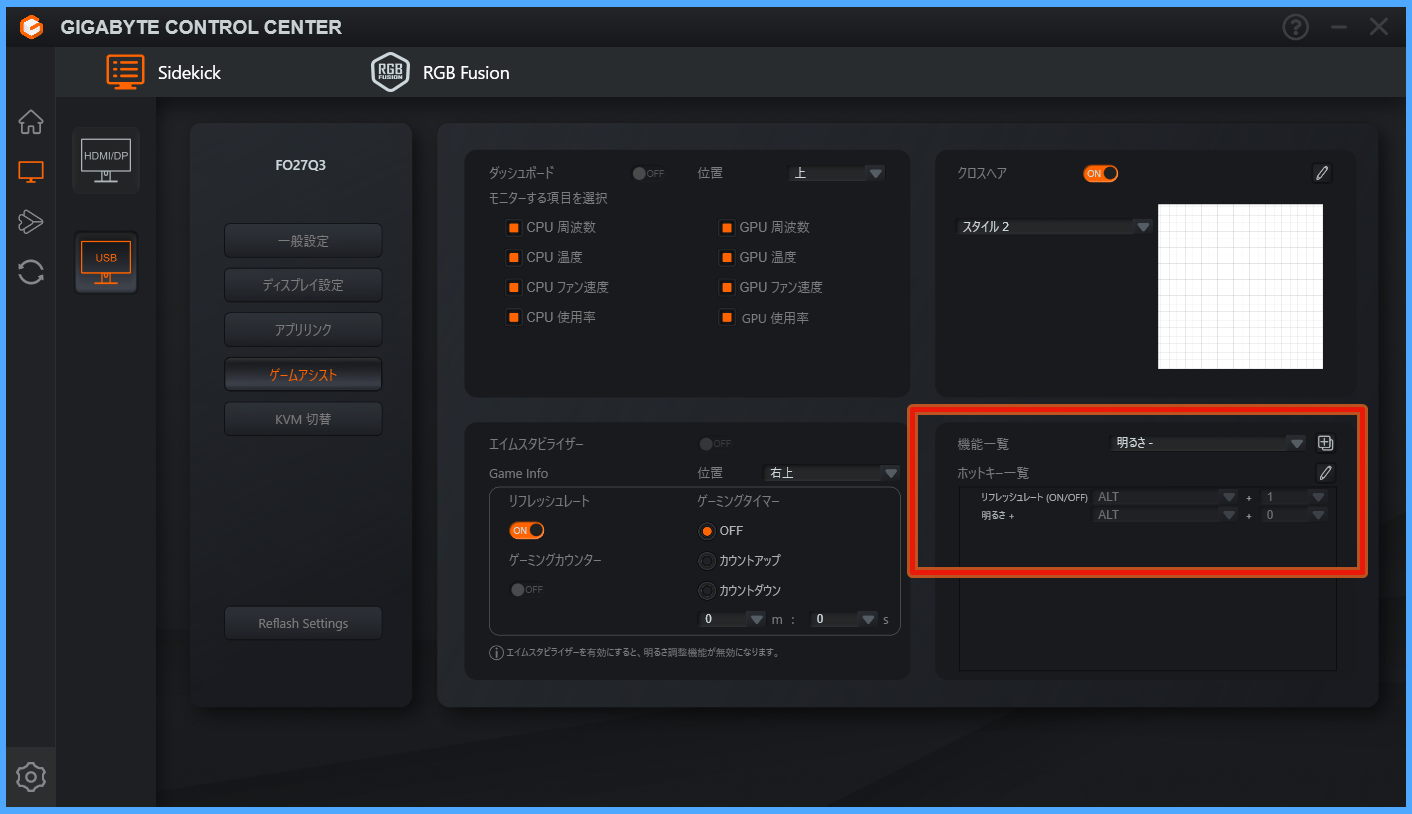Click the Gigabyte logo icon

[32, 27]
